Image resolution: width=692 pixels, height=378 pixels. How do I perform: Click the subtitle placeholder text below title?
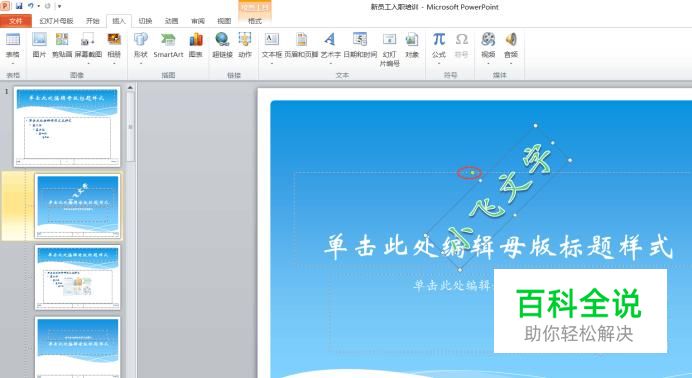click(x=452, y=285)
